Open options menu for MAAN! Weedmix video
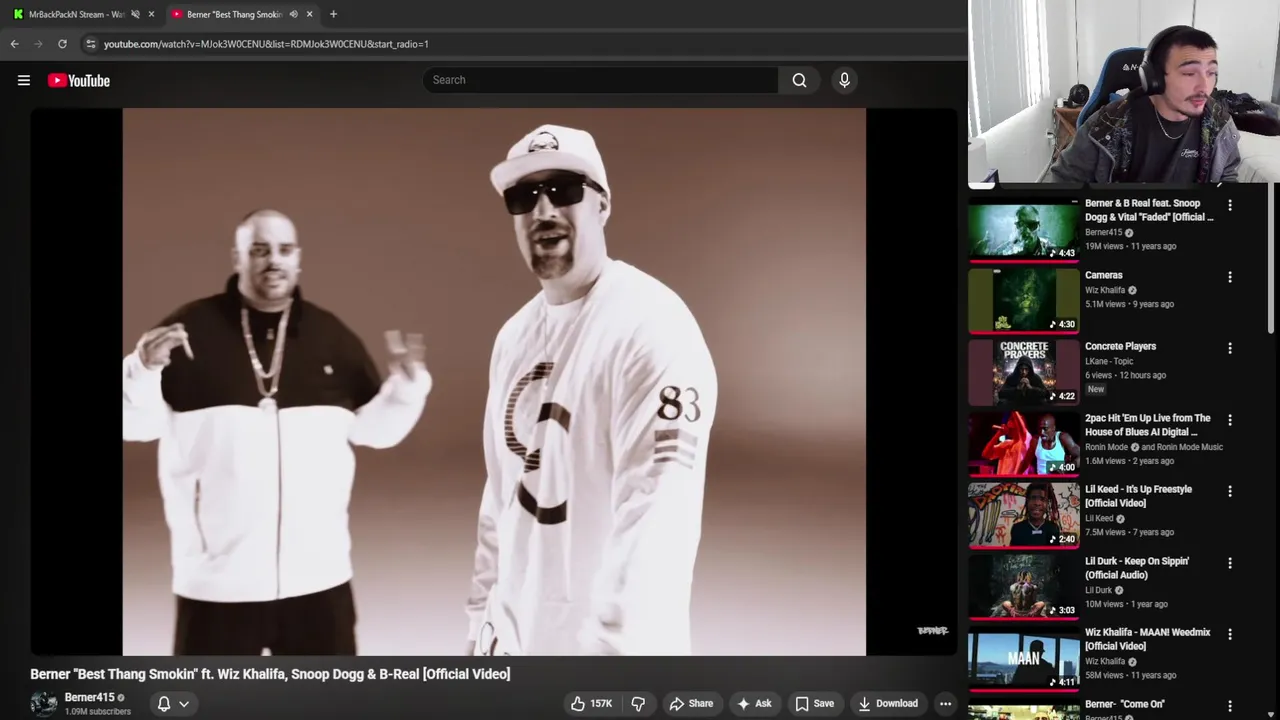This screenshot has width=1280, height=720. pyautogui.click(x=1230, y=634)
